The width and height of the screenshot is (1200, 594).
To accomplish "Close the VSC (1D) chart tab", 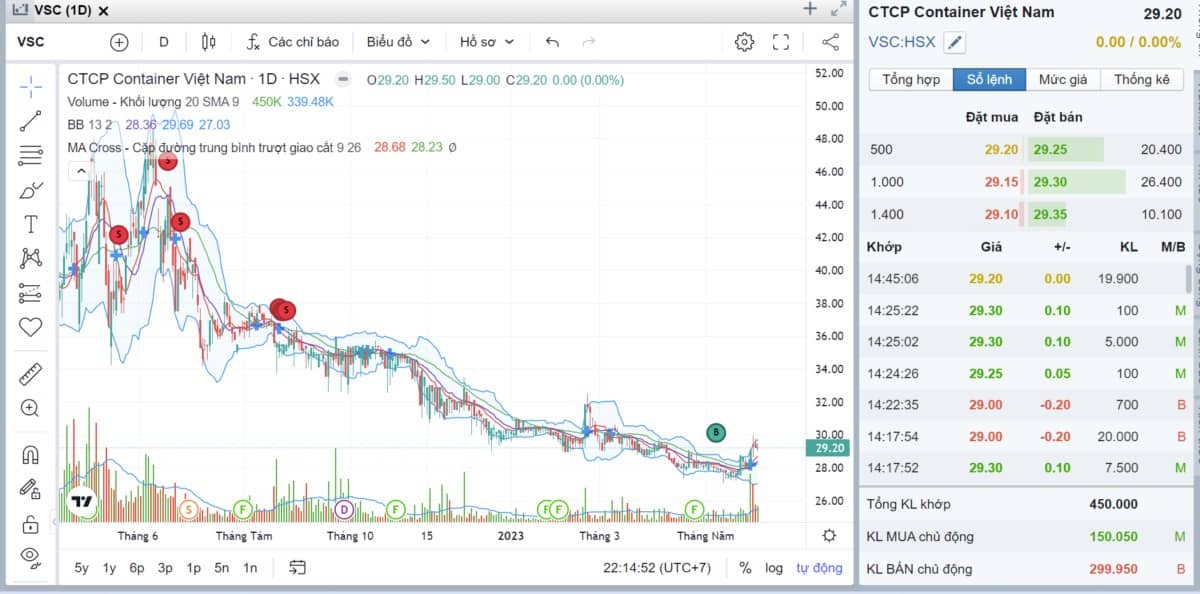I will (104, 10).
